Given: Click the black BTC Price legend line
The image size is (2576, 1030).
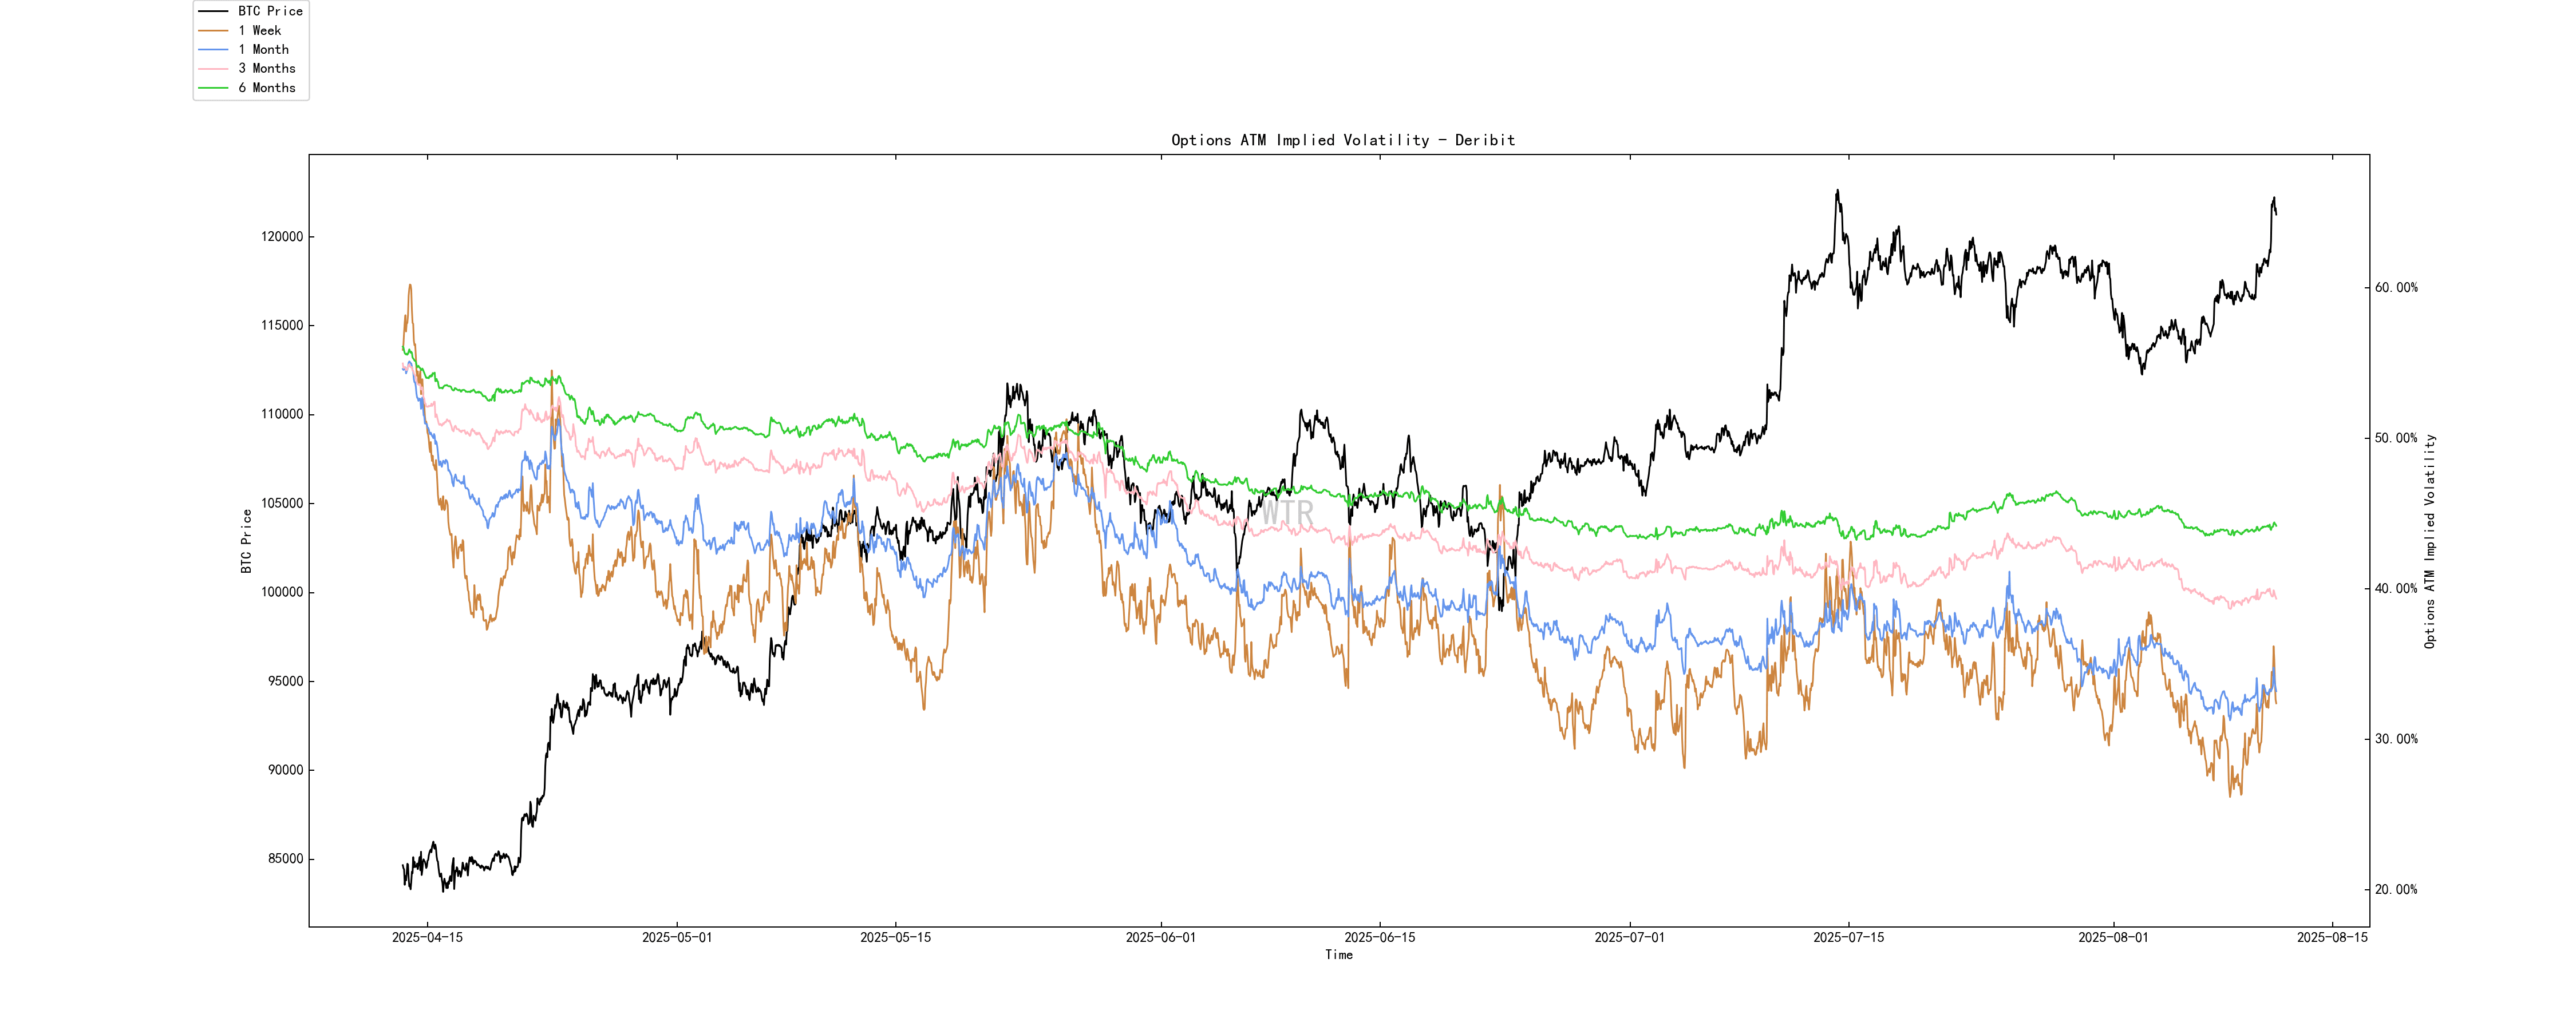Looking at the screenshot, I should coord(213,11).
